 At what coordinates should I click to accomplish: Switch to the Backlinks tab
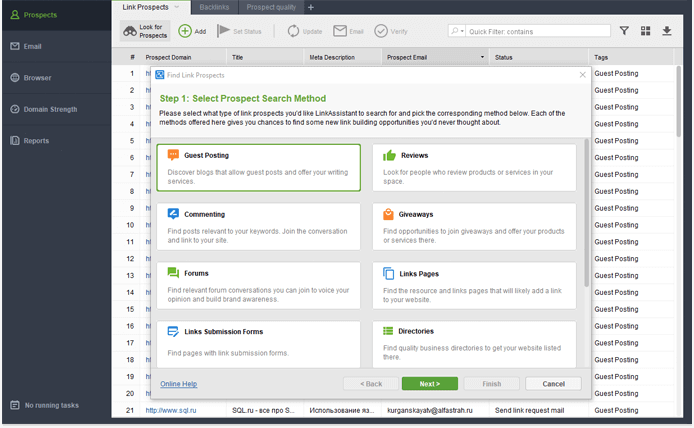pyautogui.click(x=214, y=7)
